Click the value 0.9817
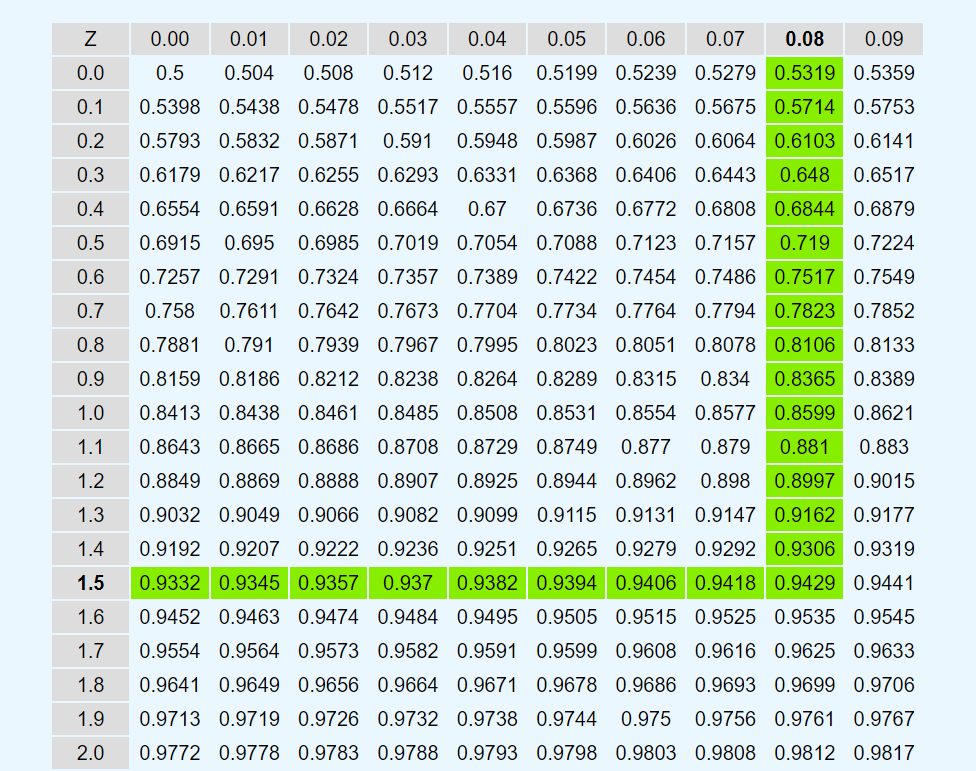The image size is (976, 771). coord(884,753)
